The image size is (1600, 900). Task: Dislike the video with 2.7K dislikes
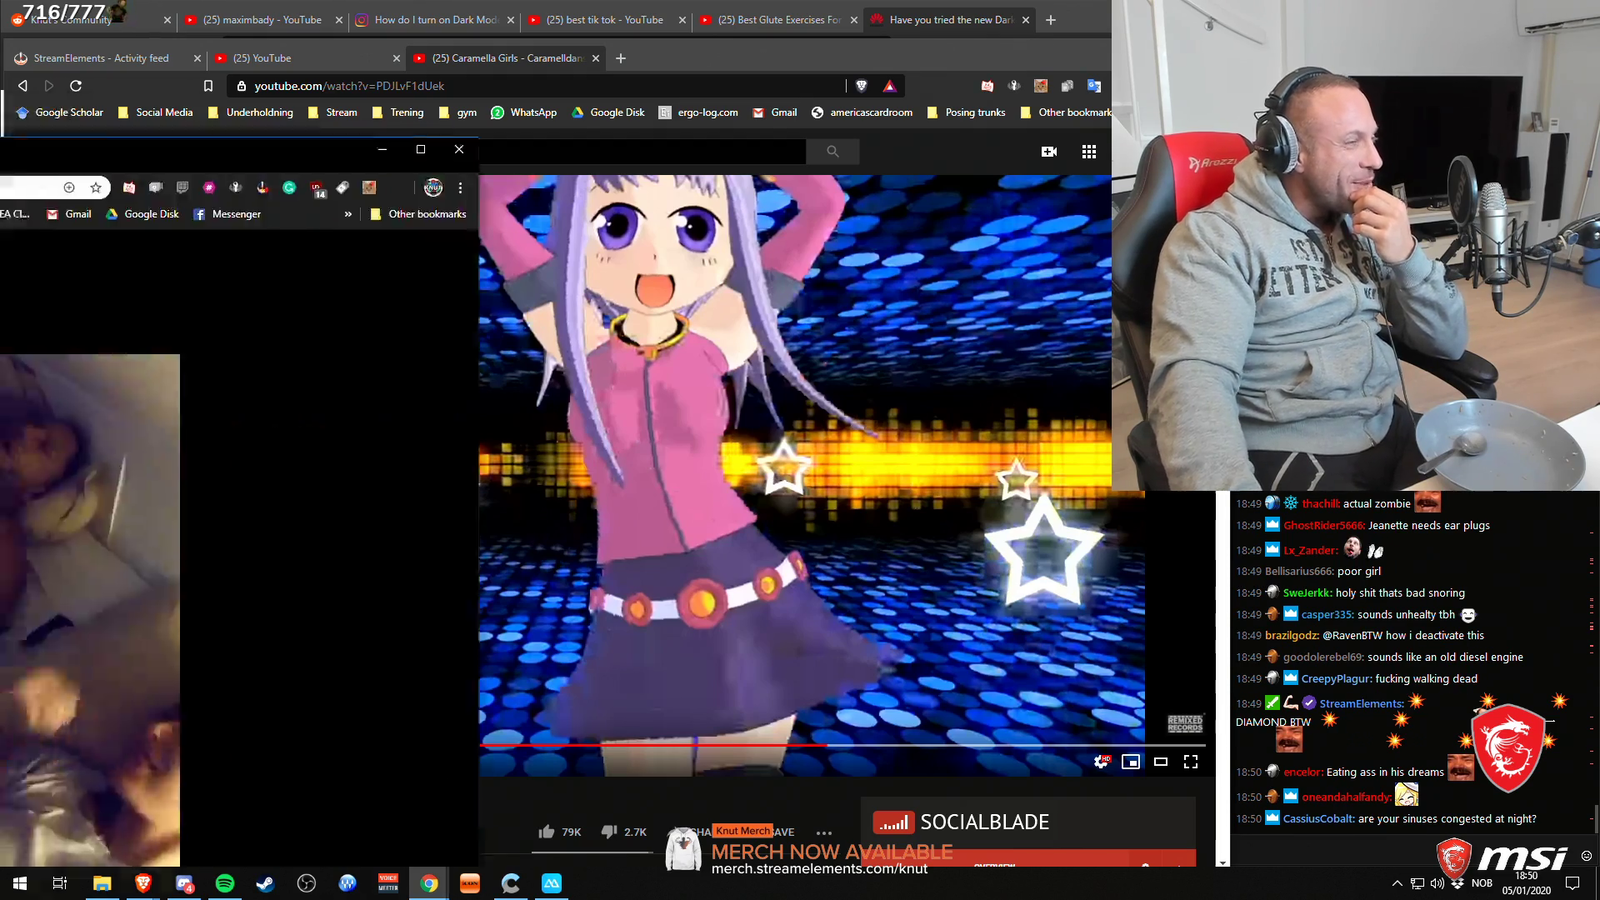point(624,832)
